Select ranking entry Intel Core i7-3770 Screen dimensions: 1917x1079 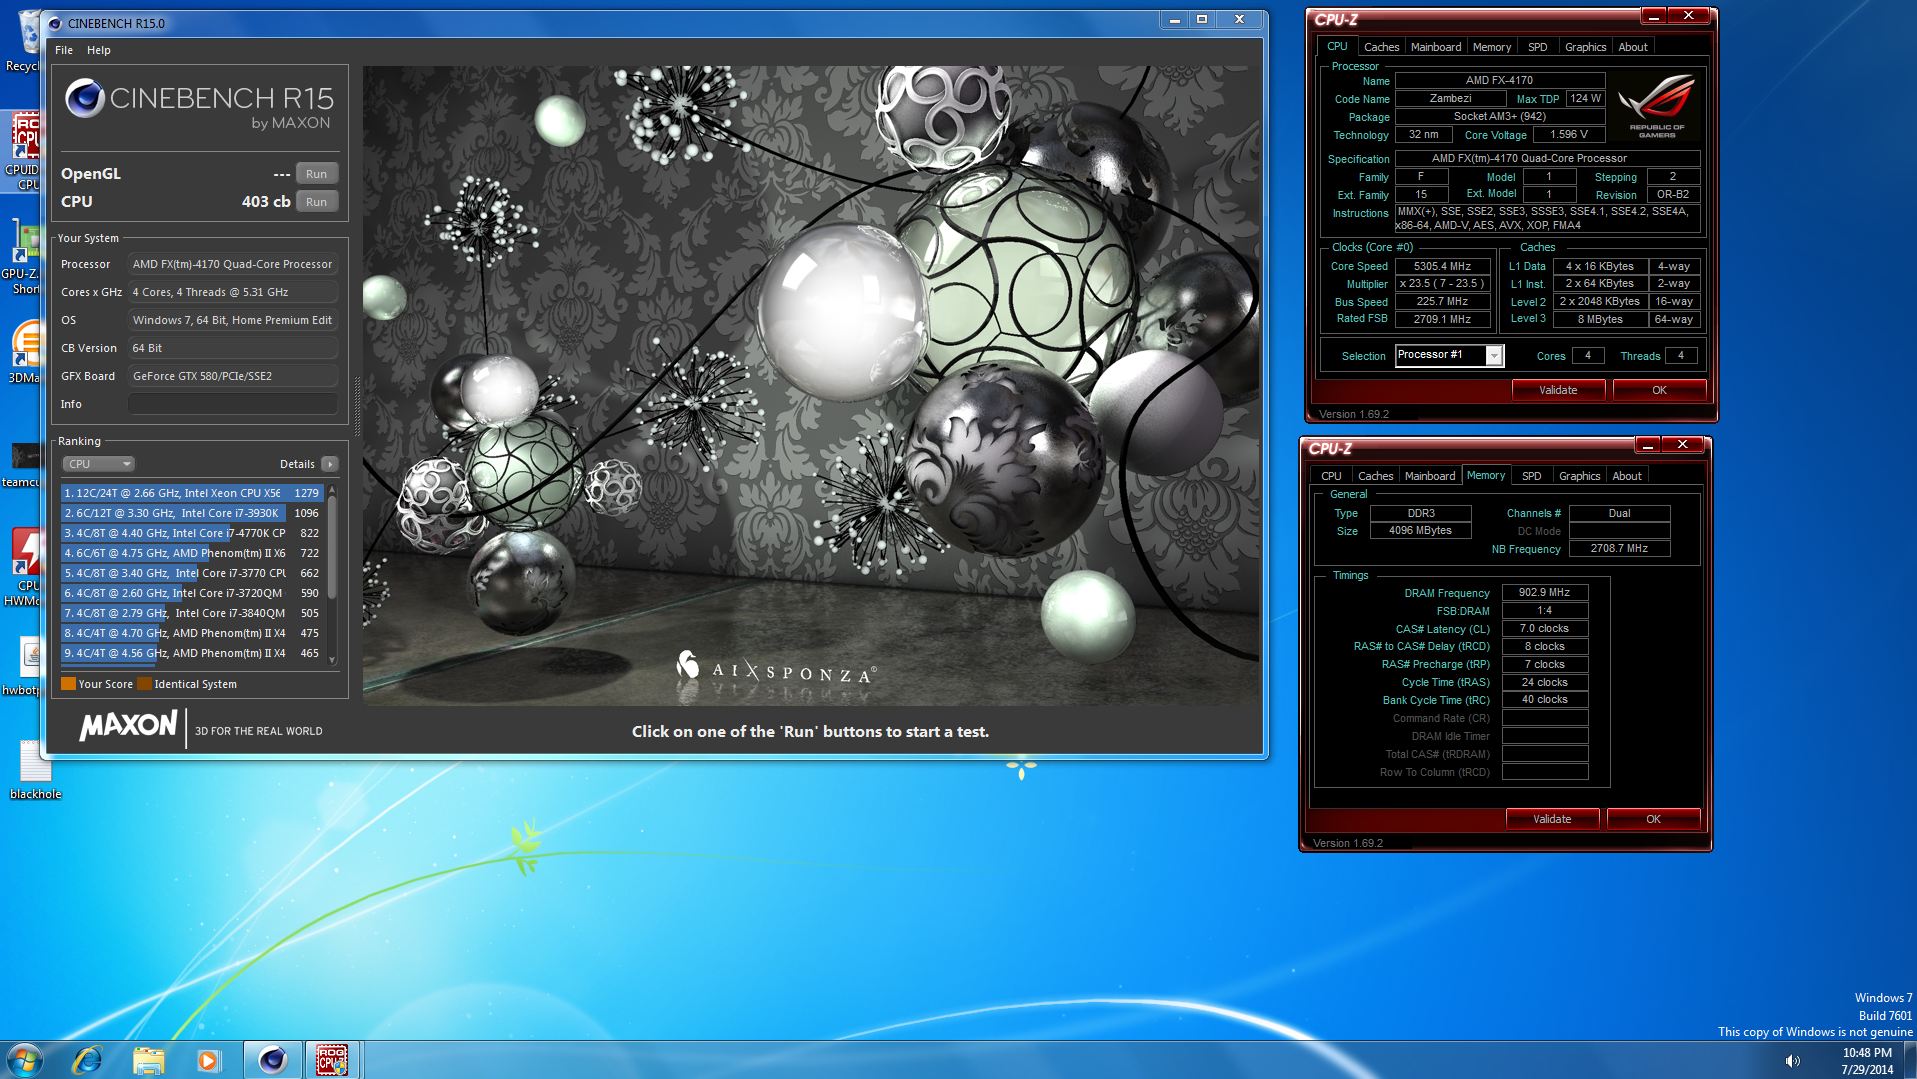pos(191,573)
